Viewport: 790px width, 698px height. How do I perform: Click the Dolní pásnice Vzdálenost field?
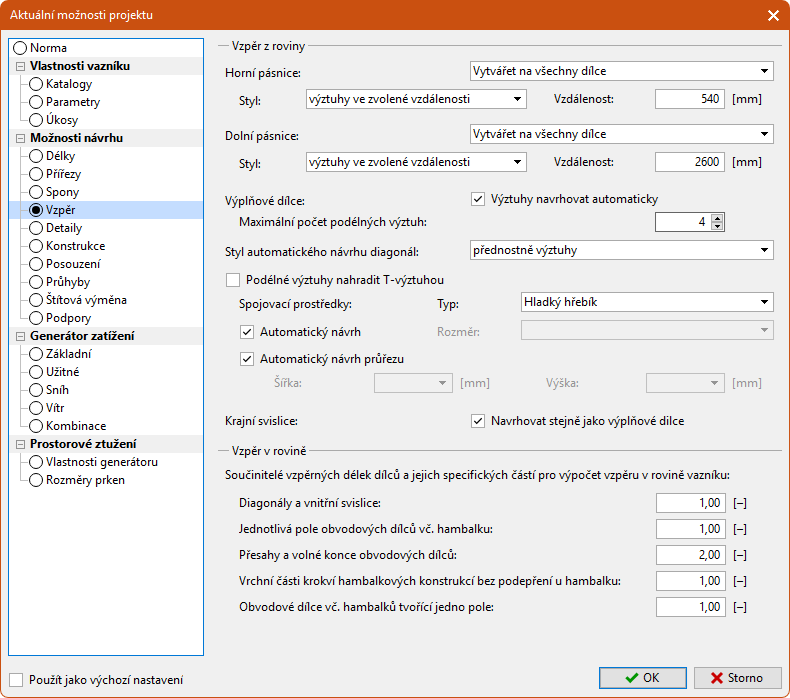coord(690,162)
